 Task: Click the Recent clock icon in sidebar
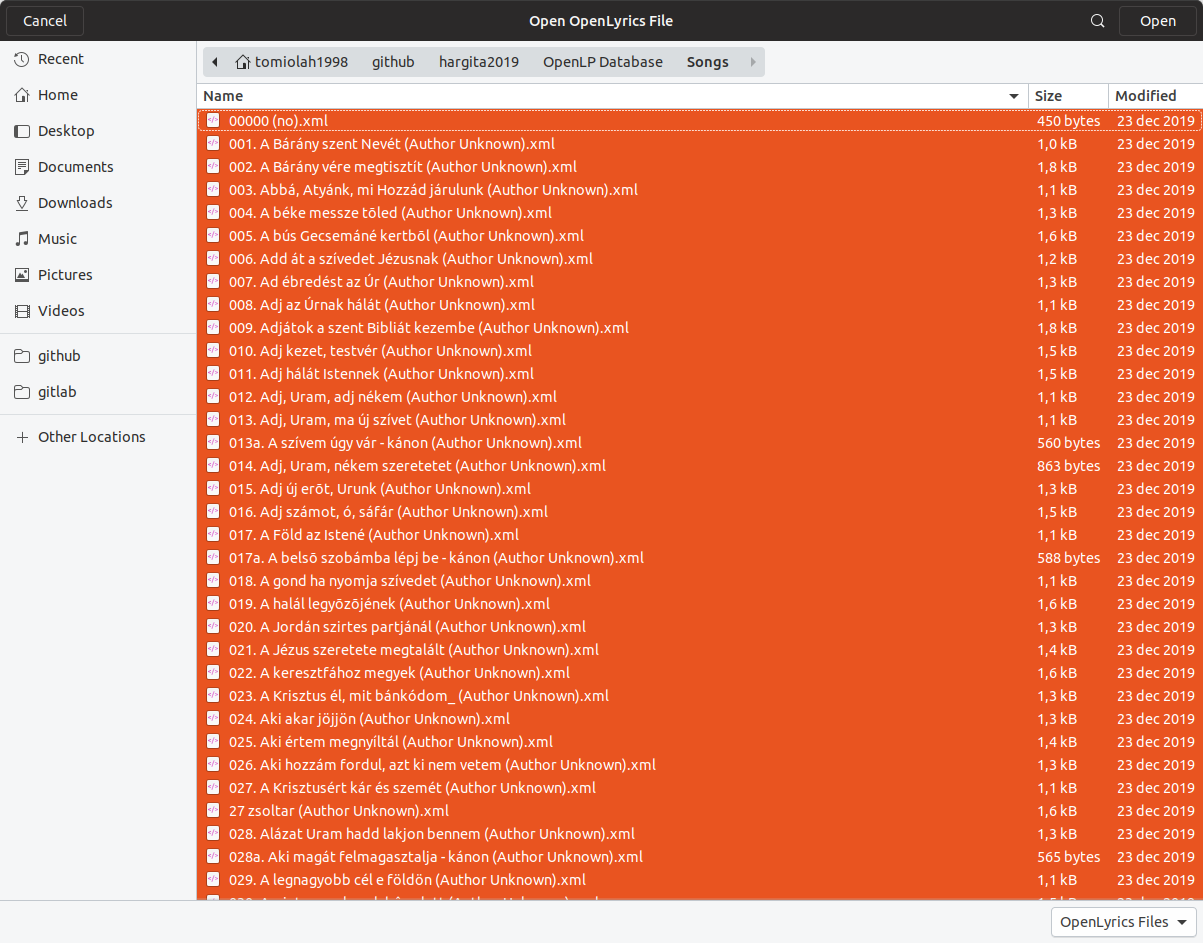[x=22, y=59]
